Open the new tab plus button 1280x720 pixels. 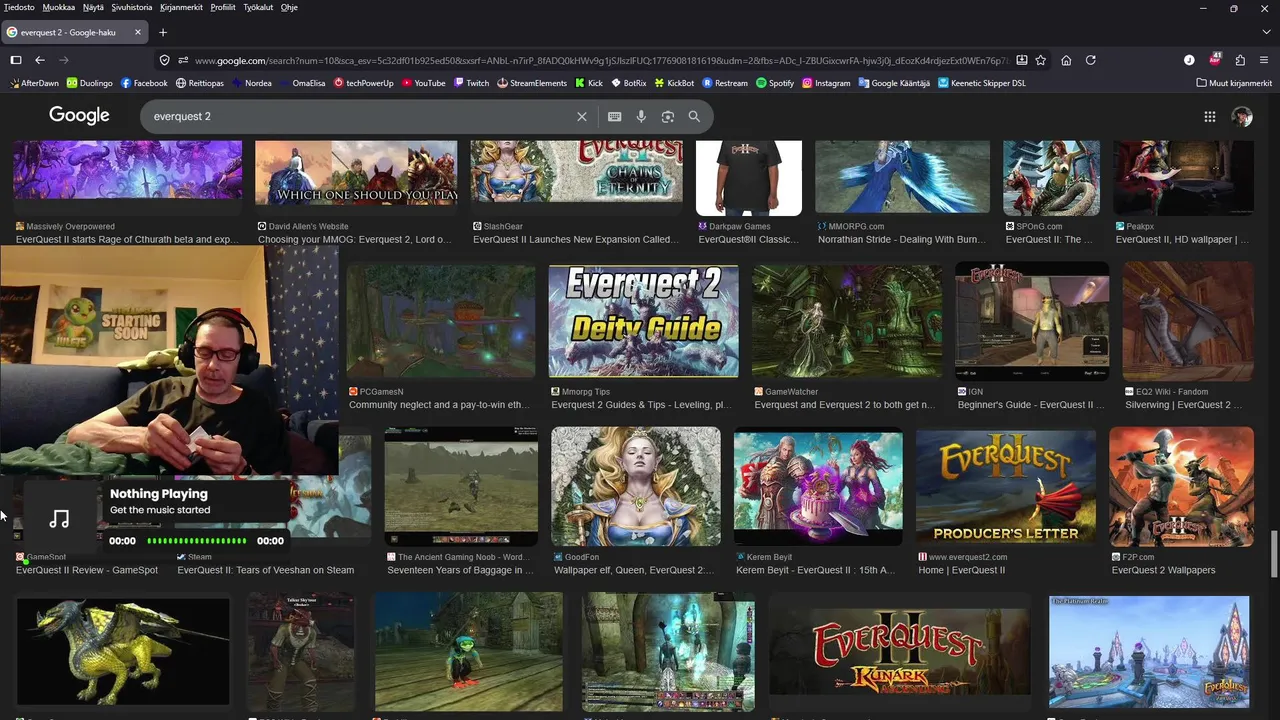point(163,32)
